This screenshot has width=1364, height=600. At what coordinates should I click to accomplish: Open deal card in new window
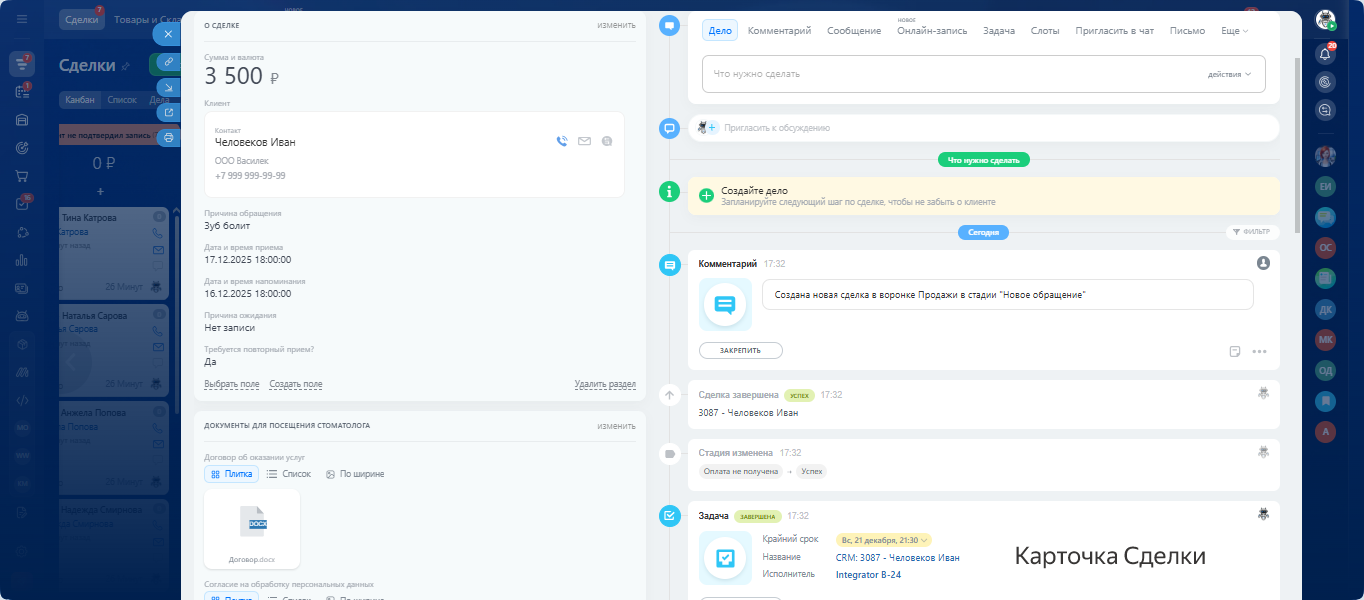point(168,112)
